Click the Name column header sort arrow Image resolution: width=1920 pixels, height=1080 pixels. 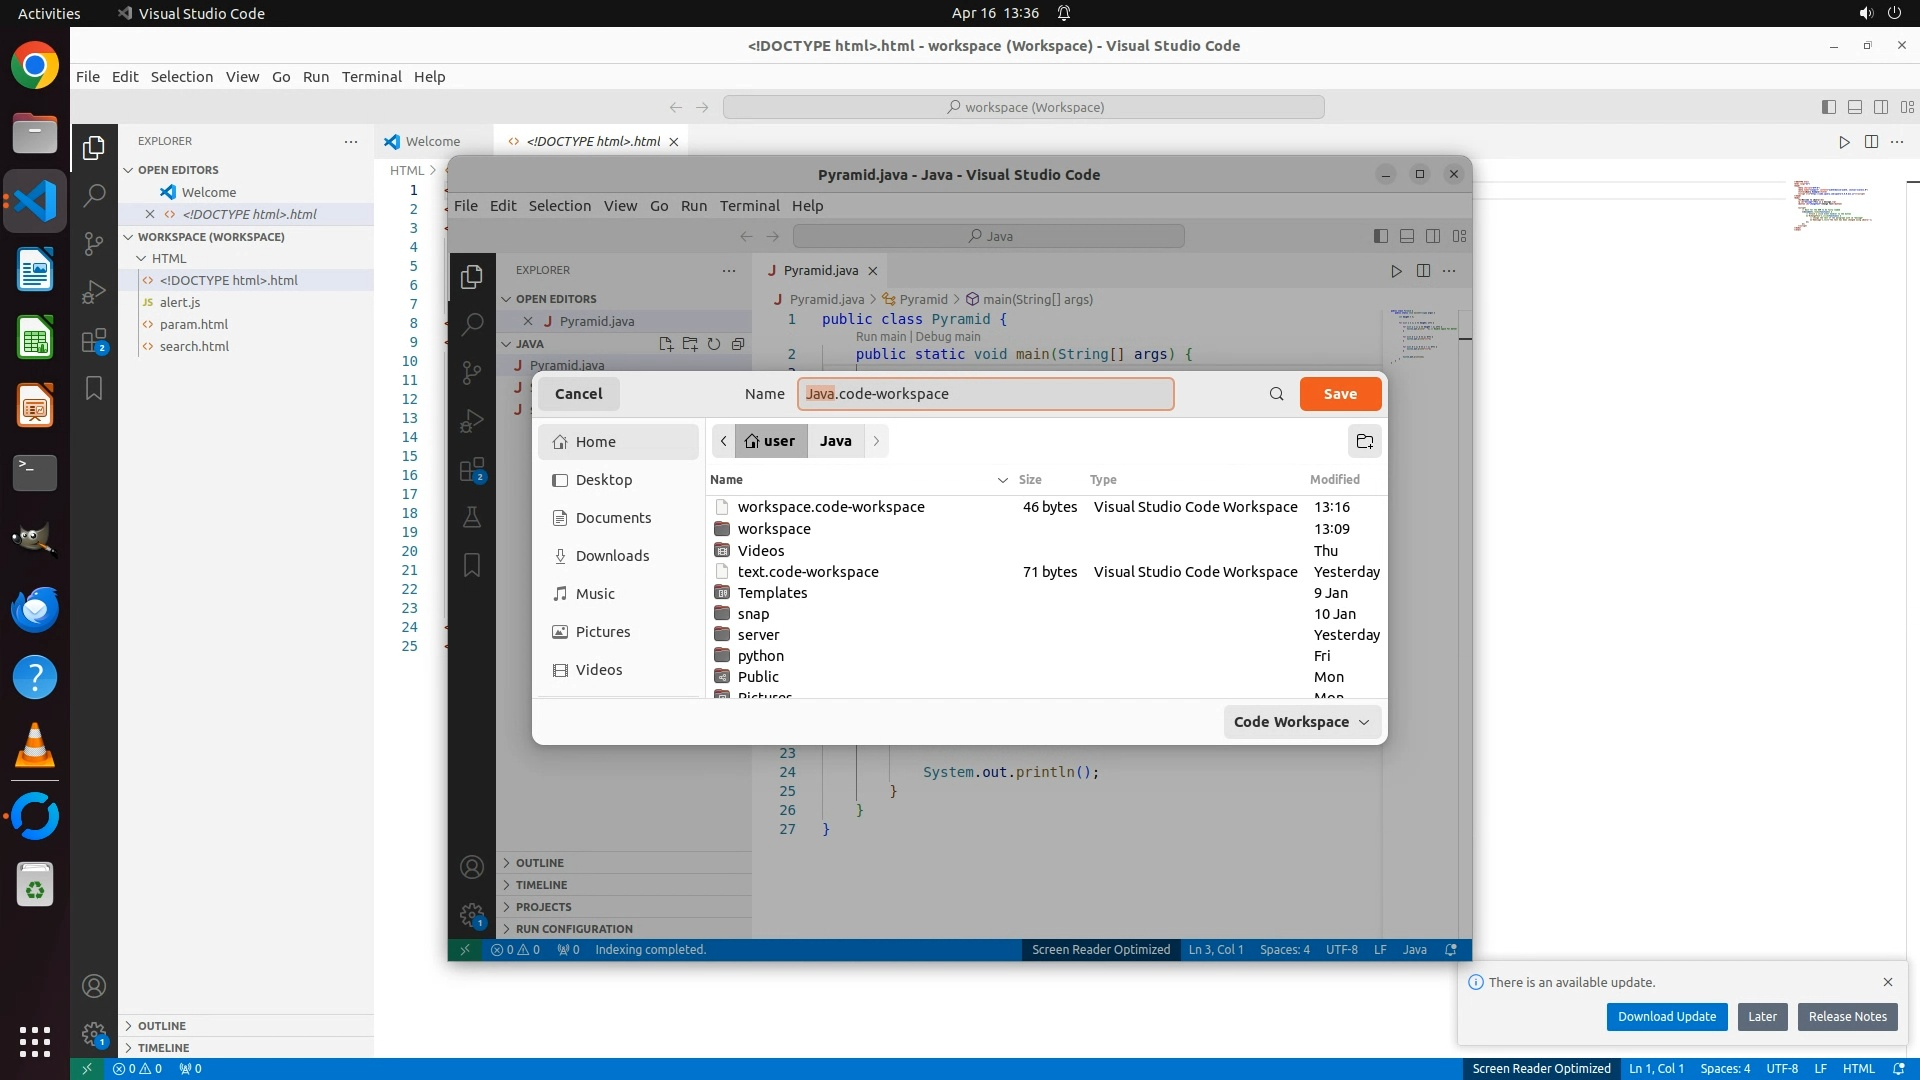(1002, 480)
